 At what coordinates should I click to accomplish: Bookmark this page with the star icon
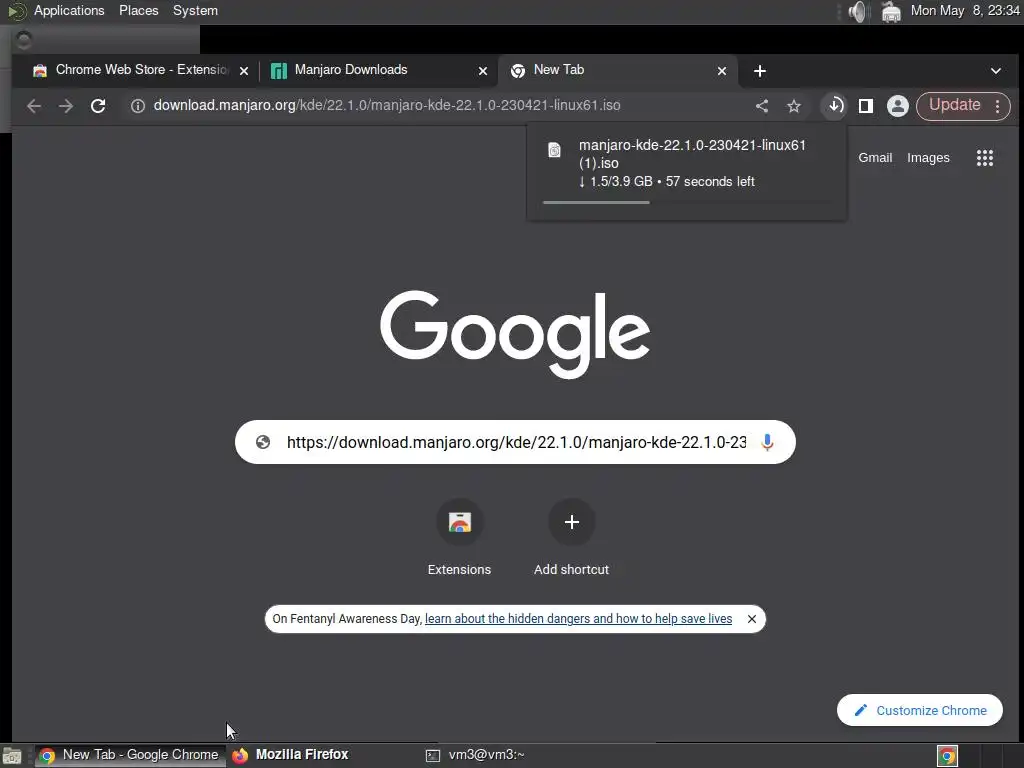(793, 106)
